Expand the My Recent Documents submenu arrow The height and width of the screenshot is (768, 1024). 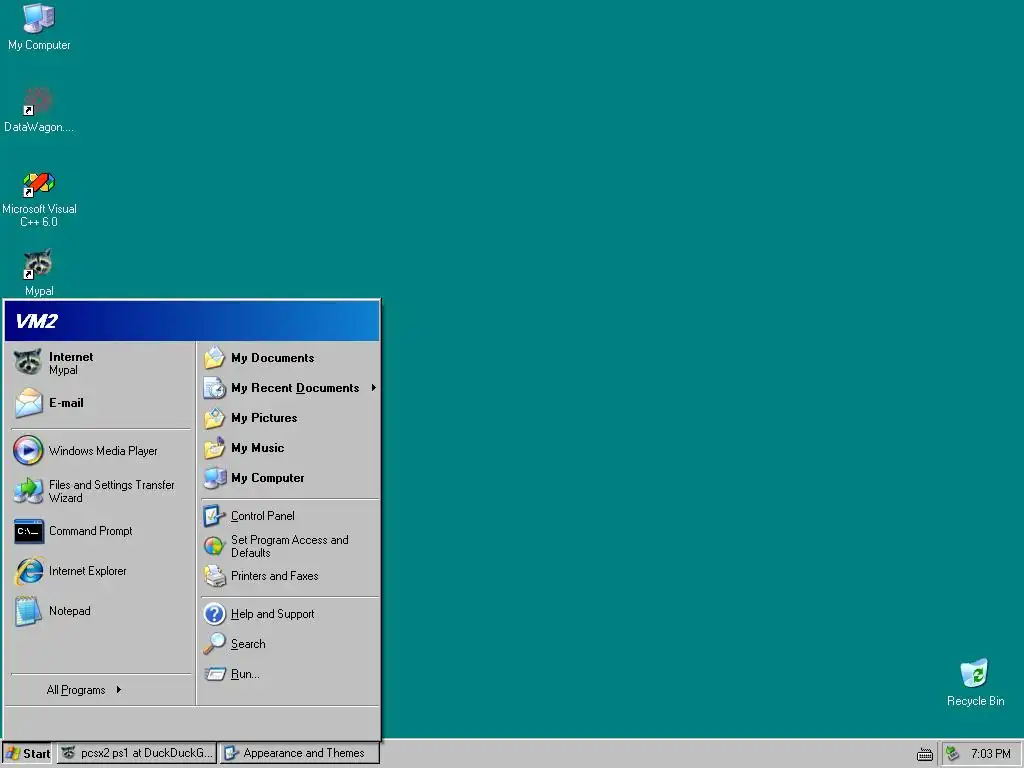(374, 388)
